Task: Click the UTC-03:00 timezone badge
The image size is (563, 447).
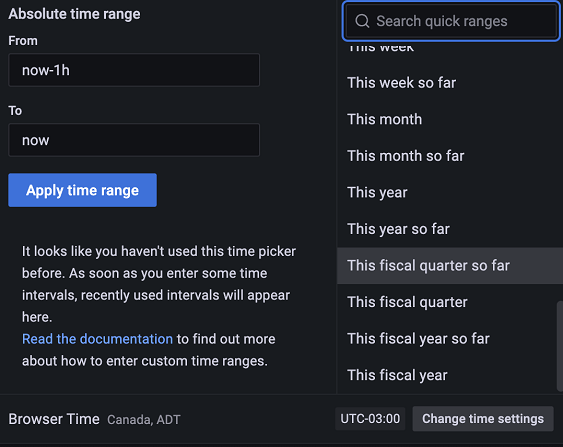Action: pyautogui.click(x=370, y=419)
